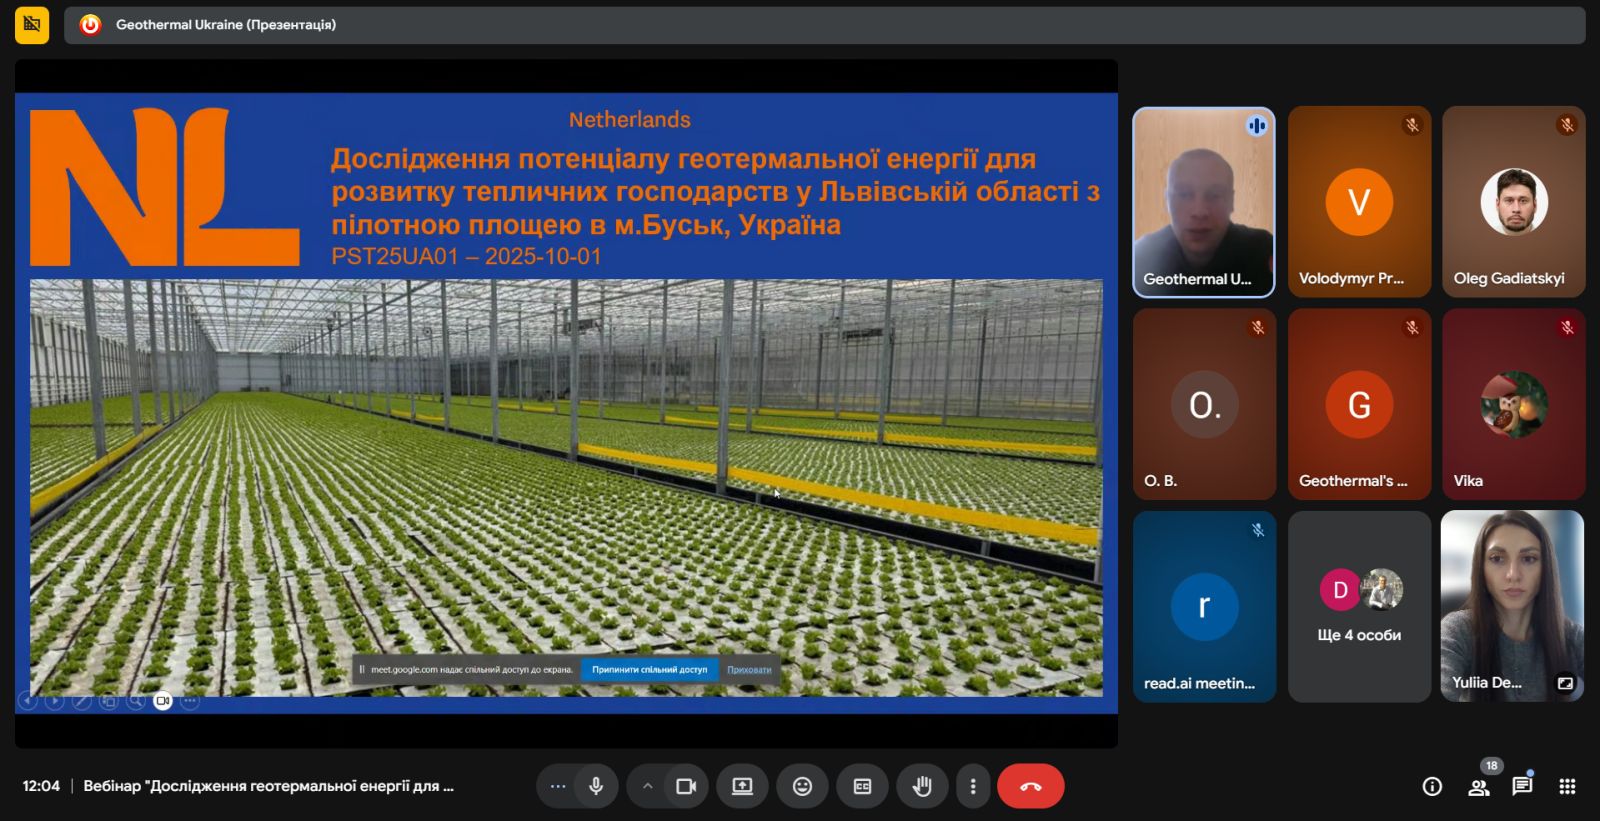Toggle the camera button

(x=686, y=786)
